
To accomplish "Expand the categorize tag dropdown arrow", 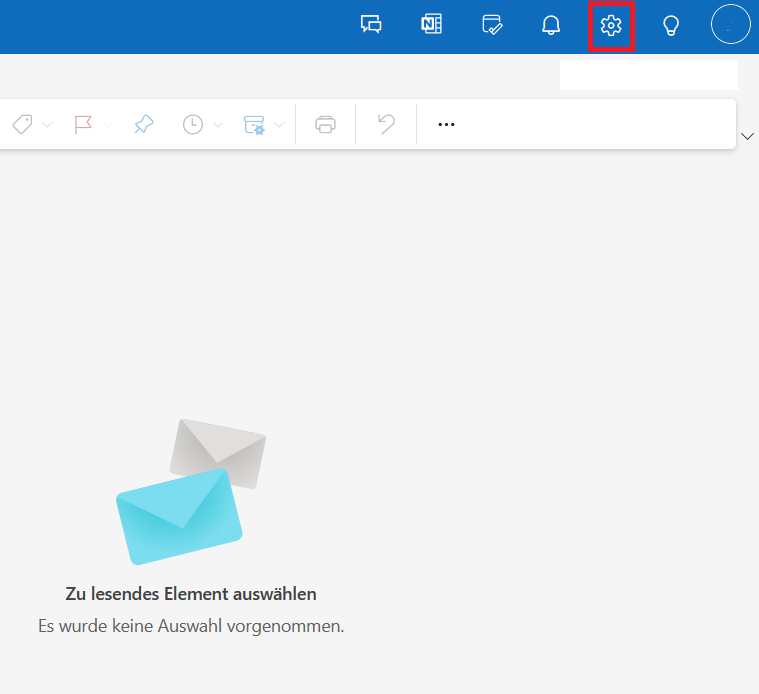I will [x=47, y=125].
